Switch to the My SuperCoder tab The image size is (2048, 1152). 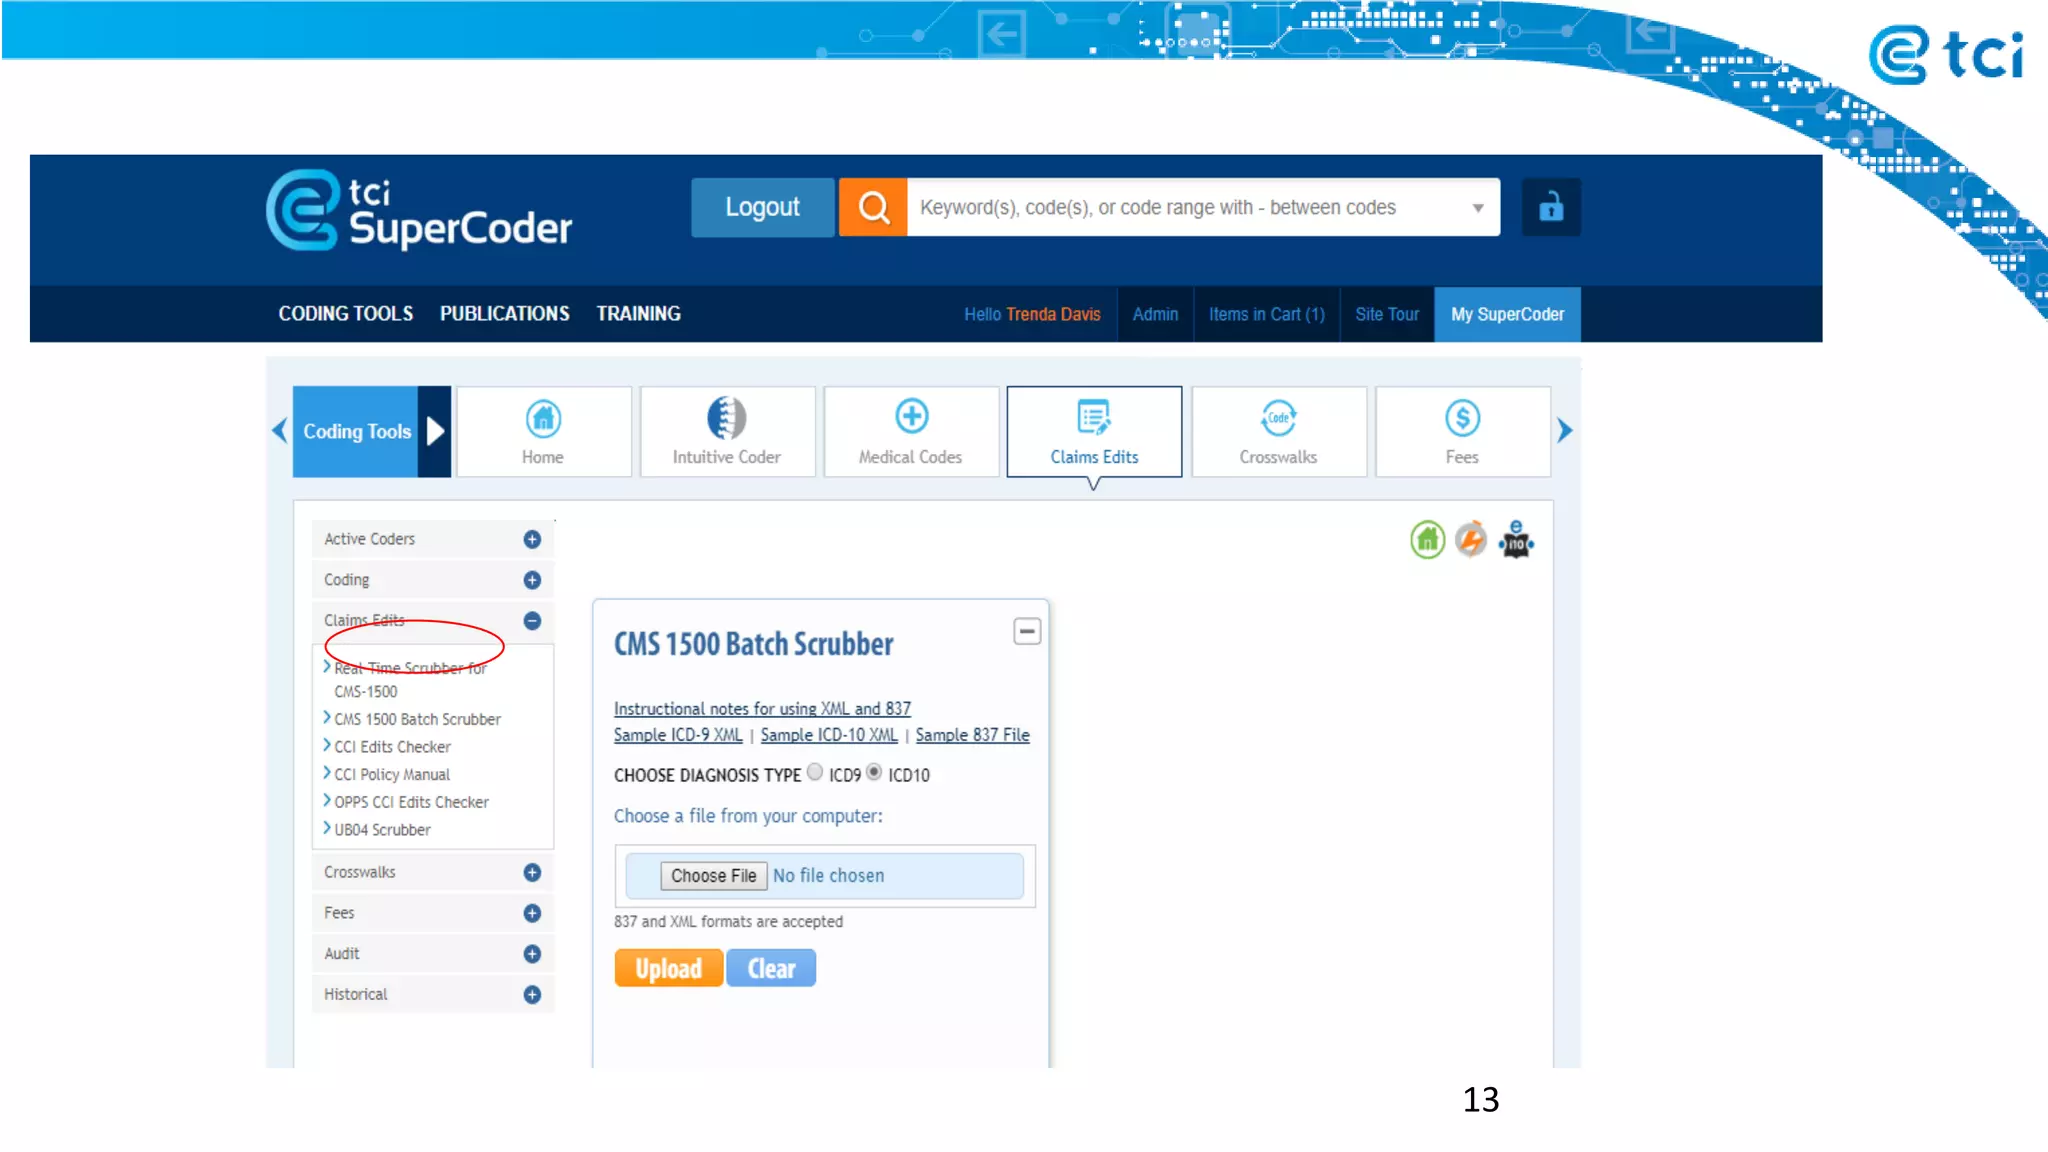(1507, 314)
